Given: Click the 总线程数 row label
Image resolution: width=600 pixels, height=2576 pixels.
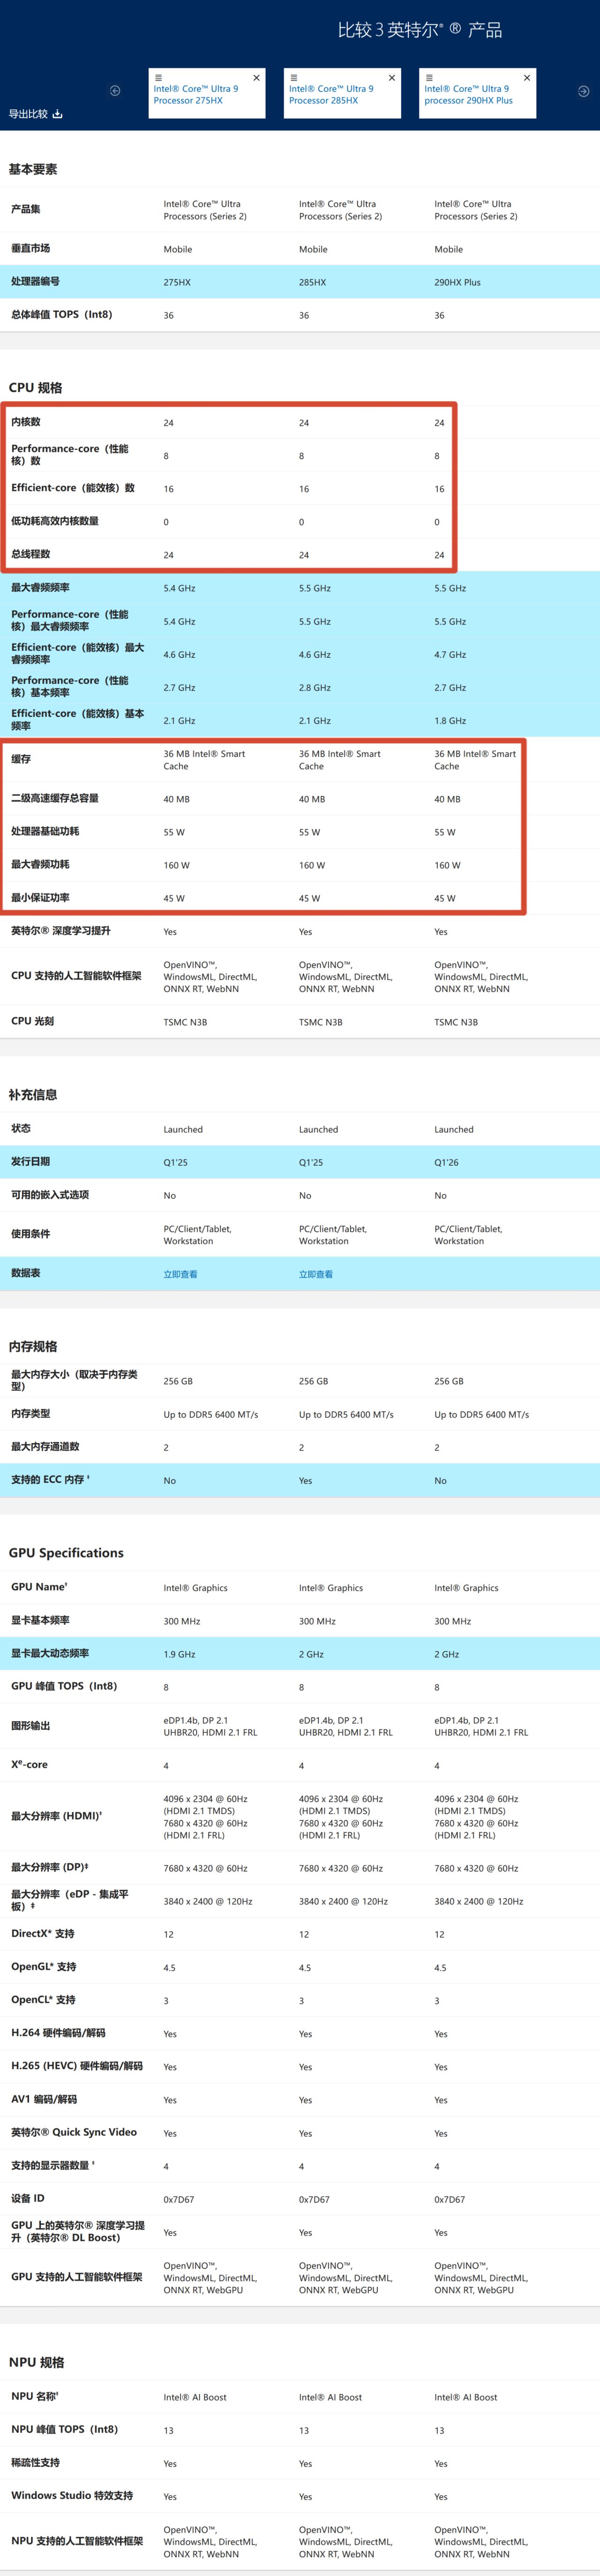Looking at the screenshot, I should coord(30,554).
